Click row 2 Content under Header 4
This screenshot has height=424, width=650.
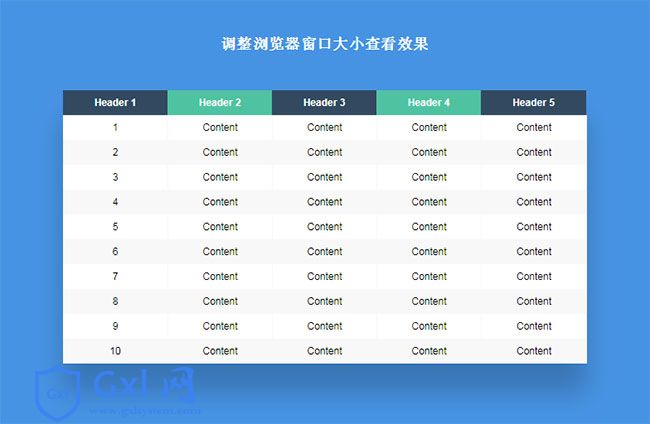429,152
